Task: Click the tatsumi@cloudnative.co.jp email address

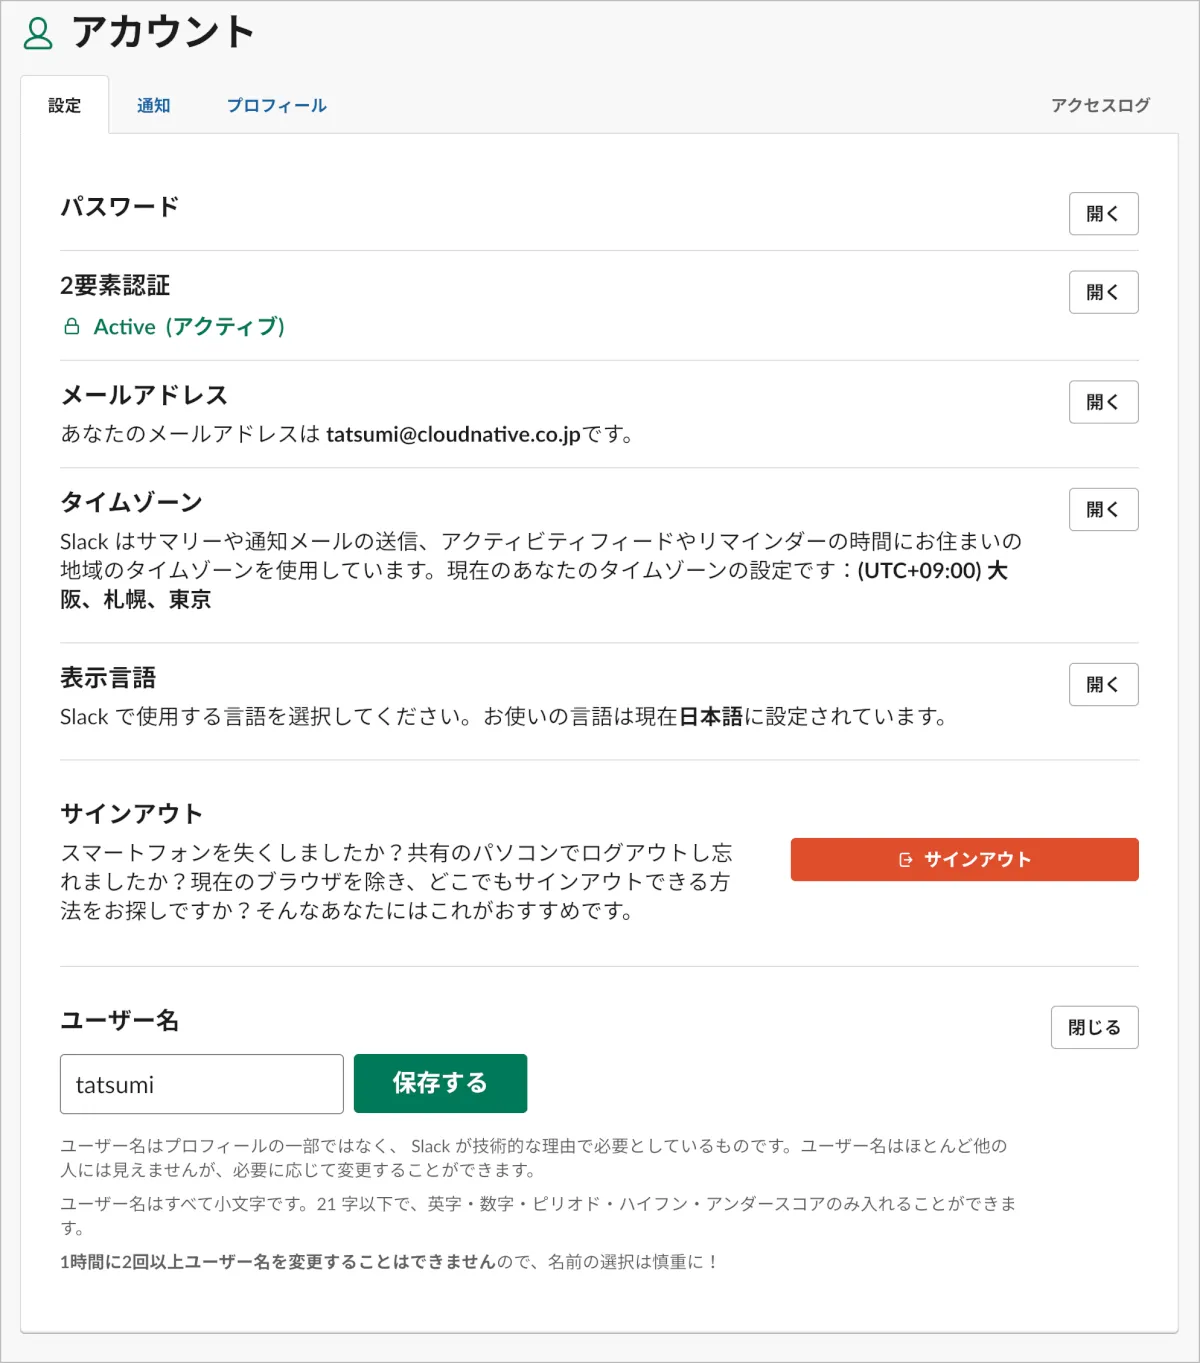Action: pyautogui.click(x=453, y=434)
